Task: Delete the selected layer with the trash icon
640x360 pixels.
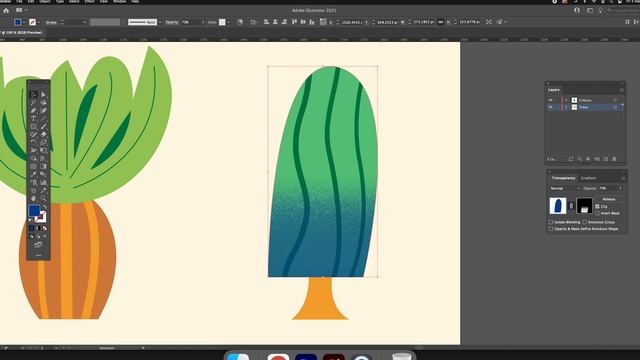Action: click(x=614, y=159)
